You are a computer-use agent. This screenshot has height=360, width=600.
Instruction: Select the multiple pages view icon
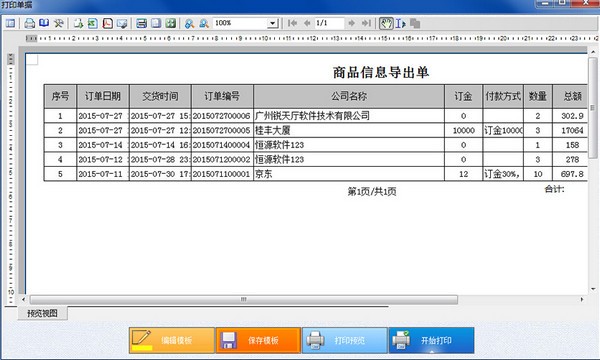tap(170, 23)
